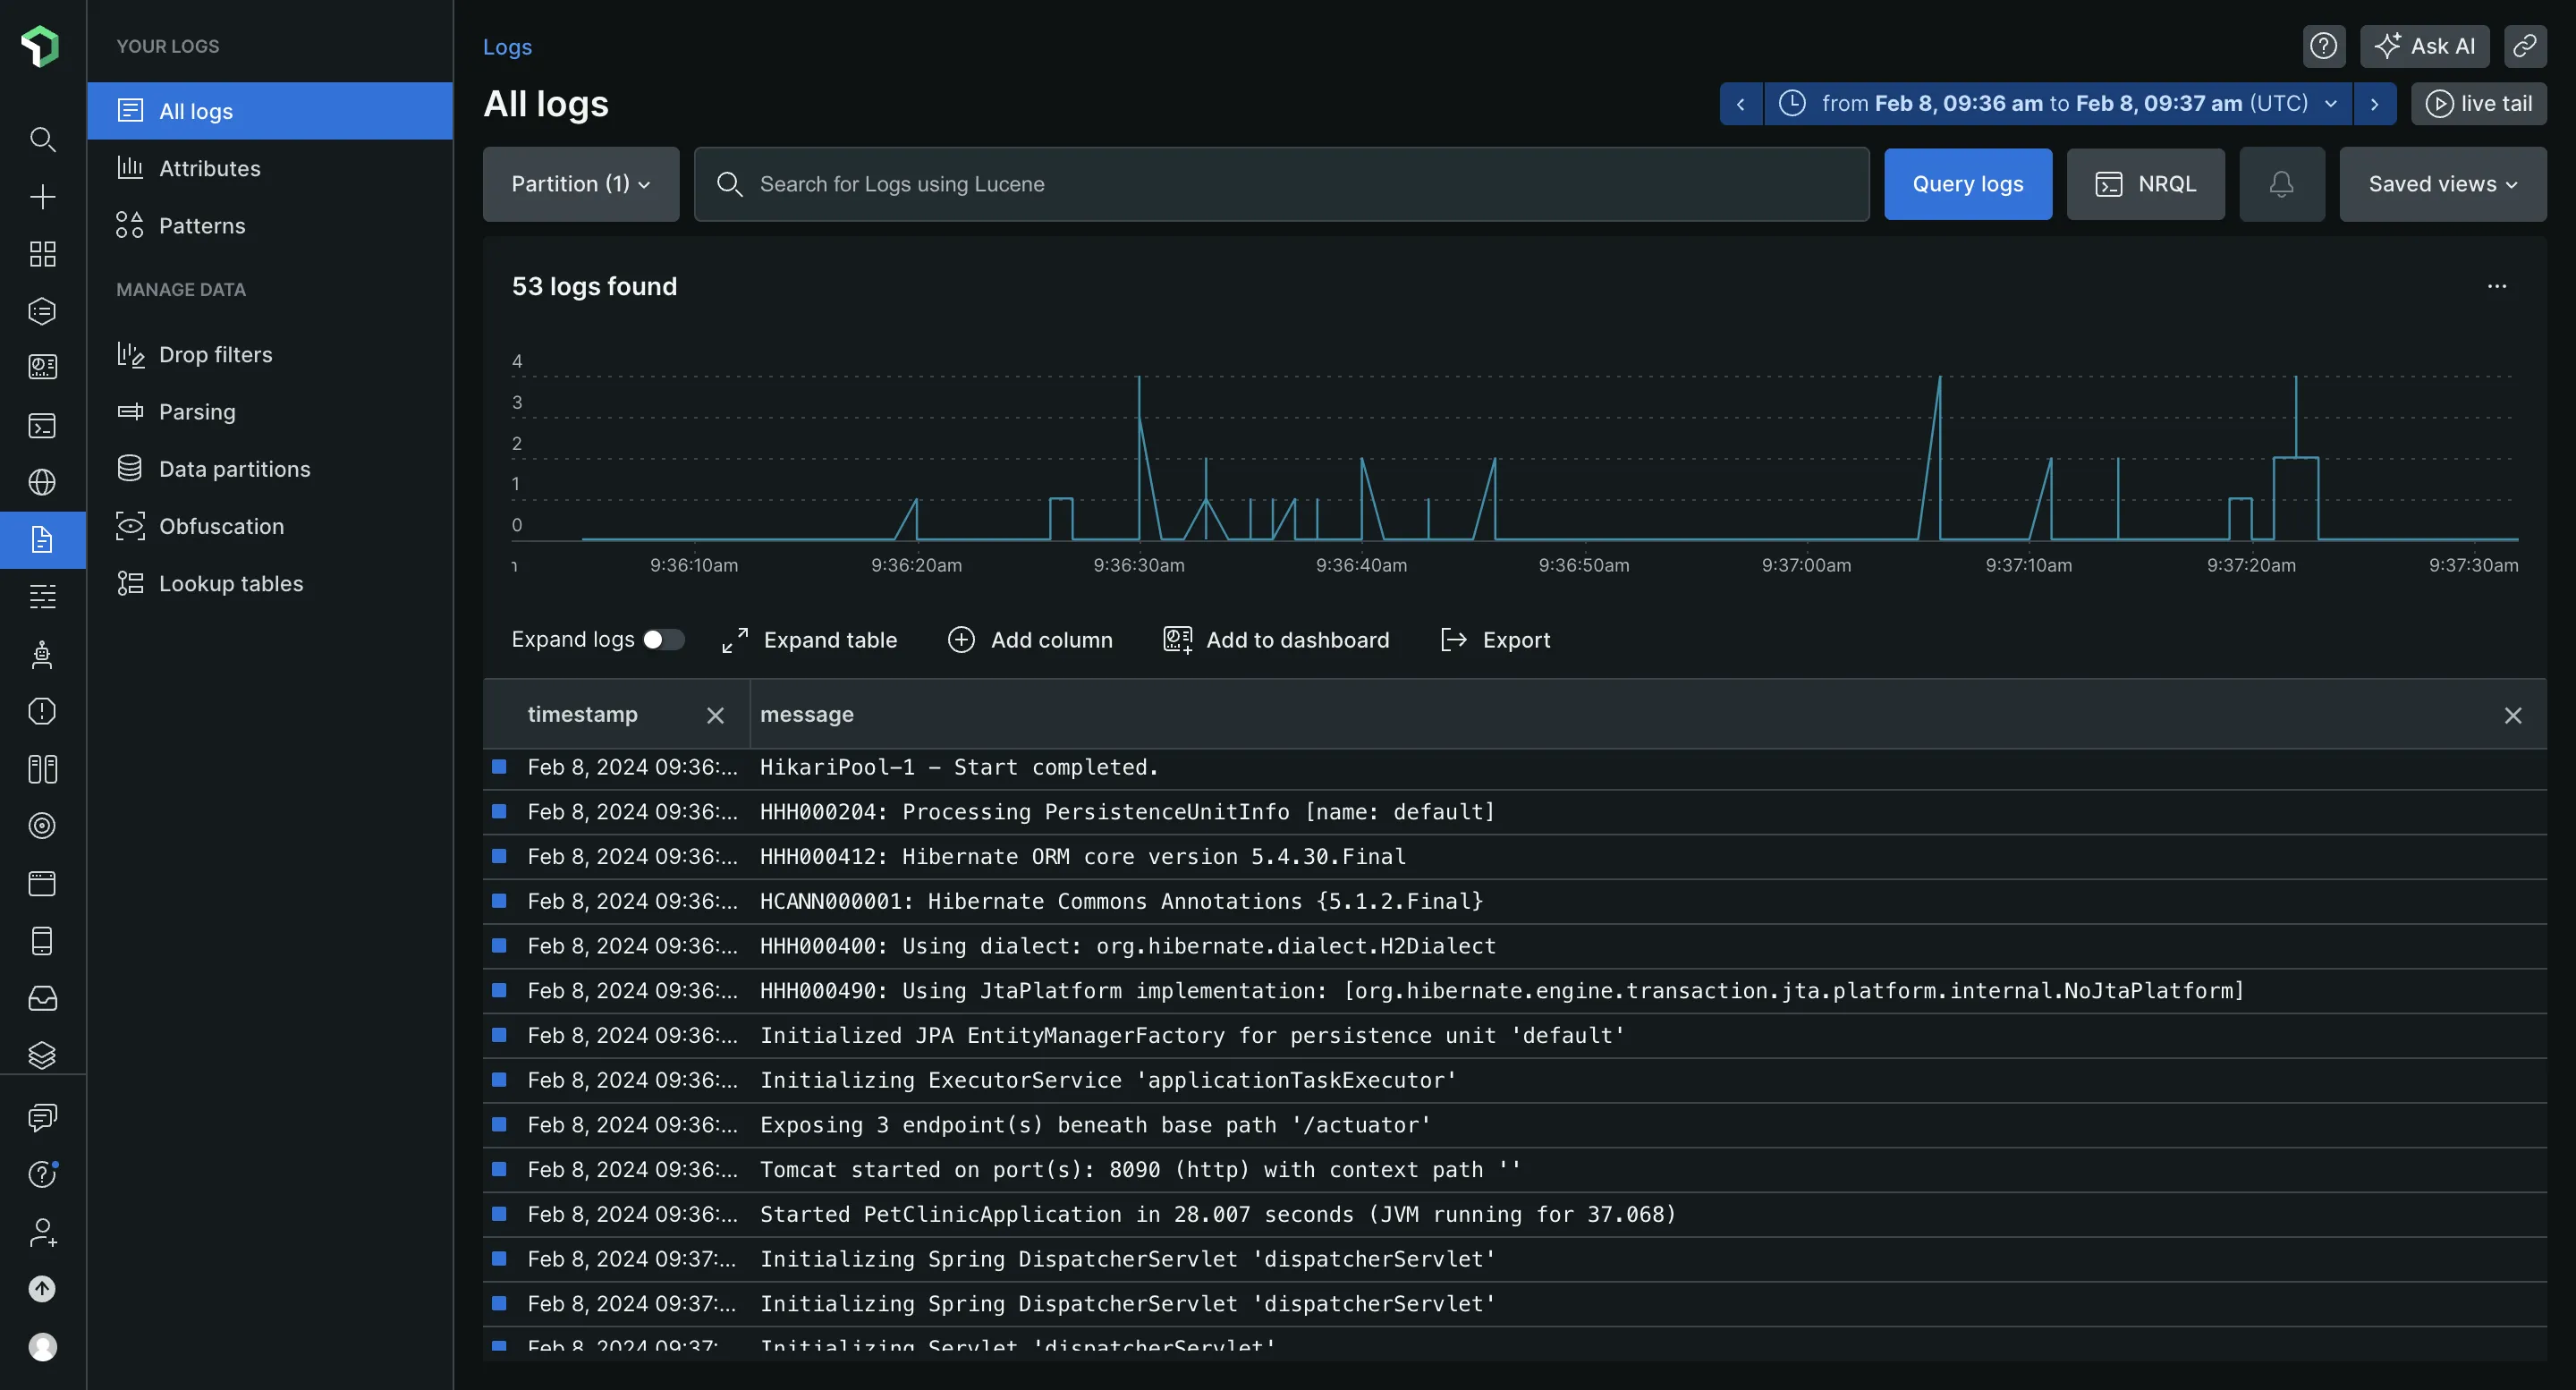This screenshot has width=2576, height=1390.
Task: Open the Query your data terminal icon
Action: 42,426
